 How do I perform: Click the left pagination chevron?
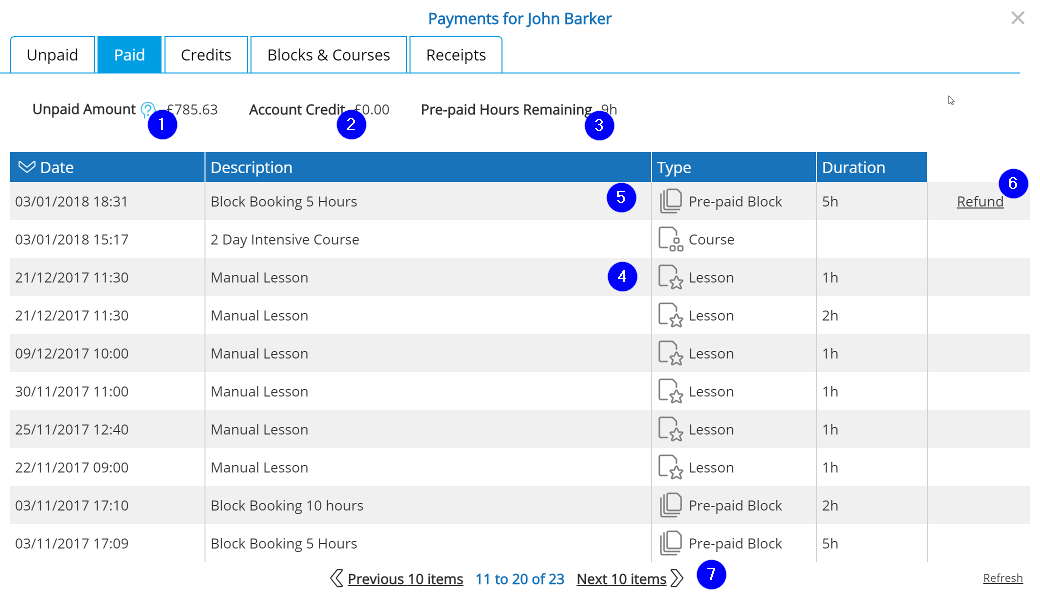click(336, 578)
